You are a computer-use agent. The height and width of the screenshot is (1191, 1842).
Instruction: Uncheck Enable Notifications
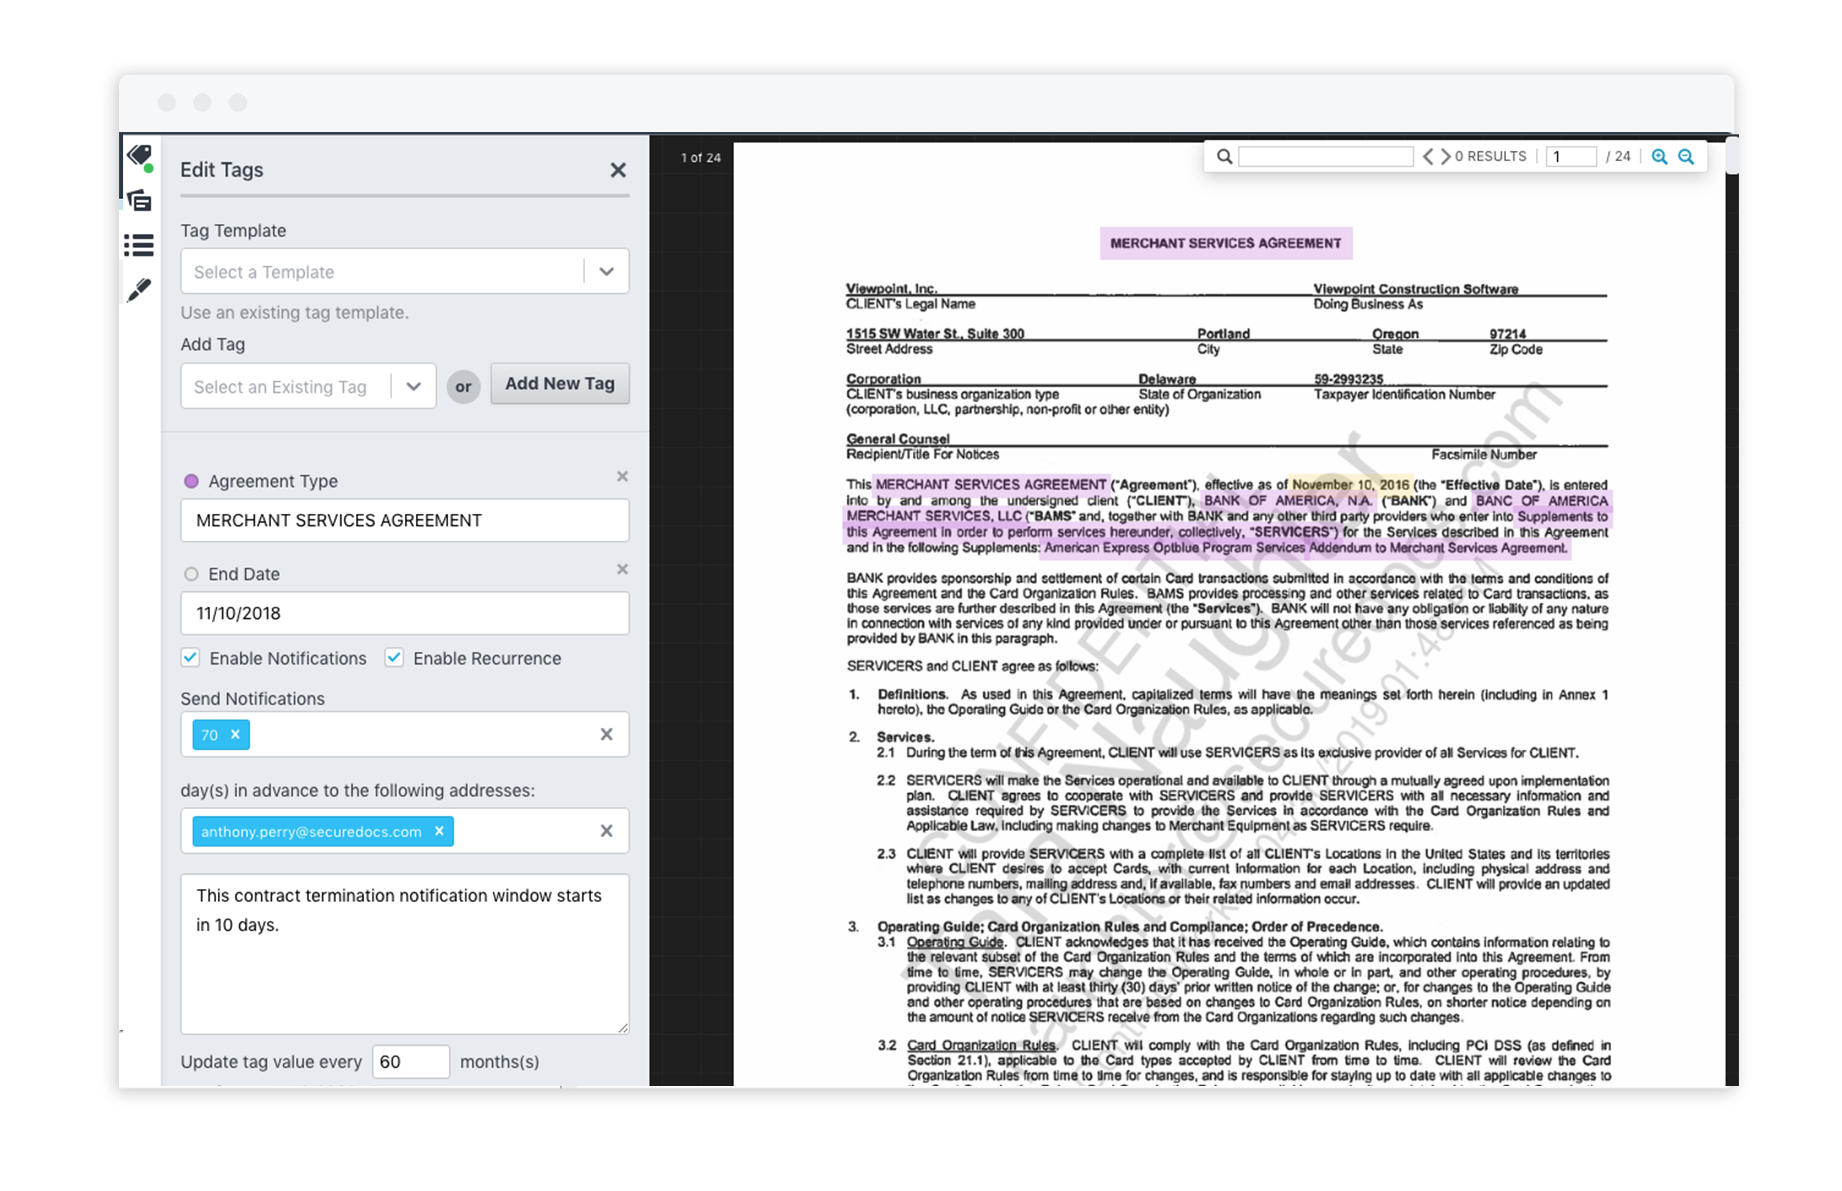190,657
